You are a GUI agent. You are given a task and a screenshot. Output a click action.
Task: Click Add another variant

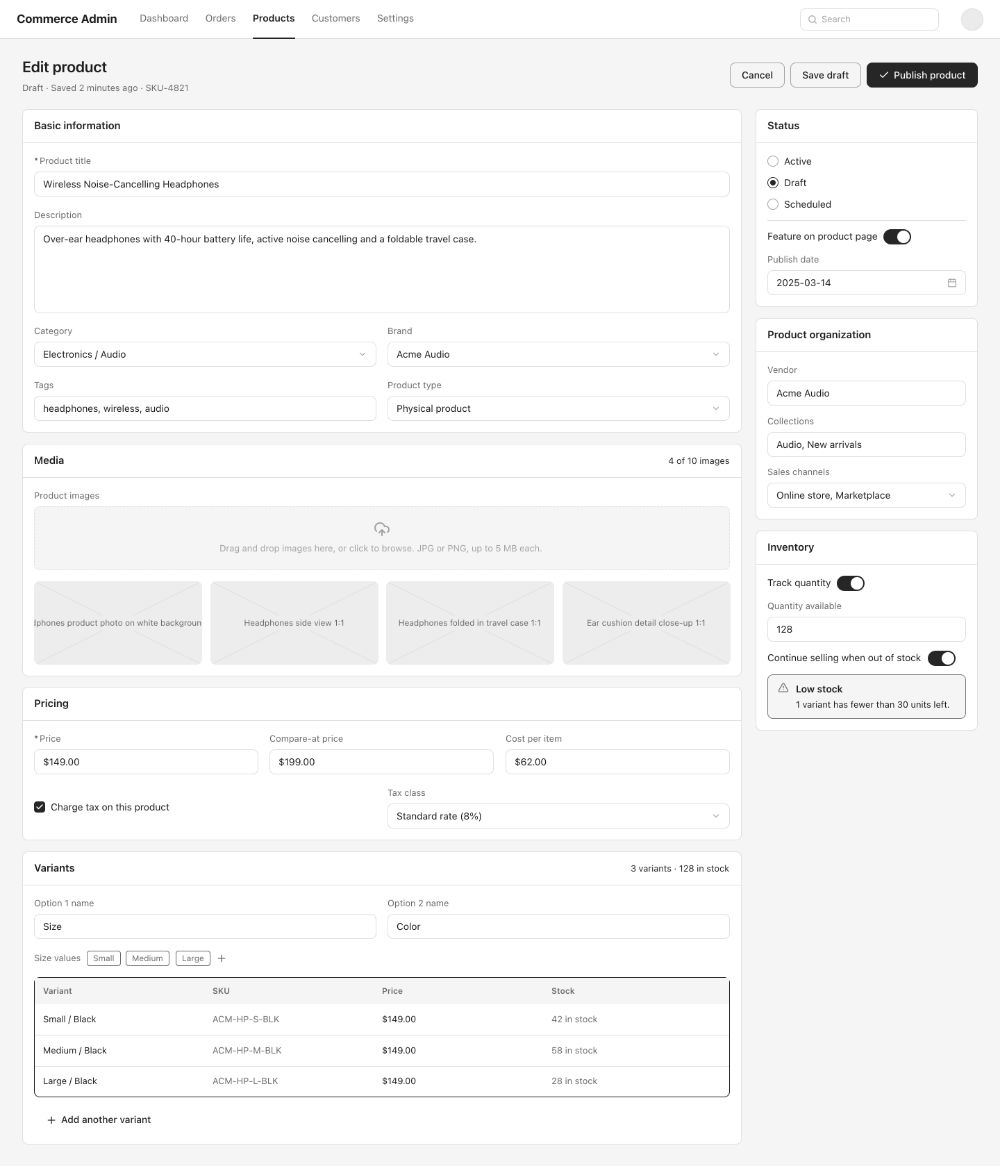[x=99, y=1120]
